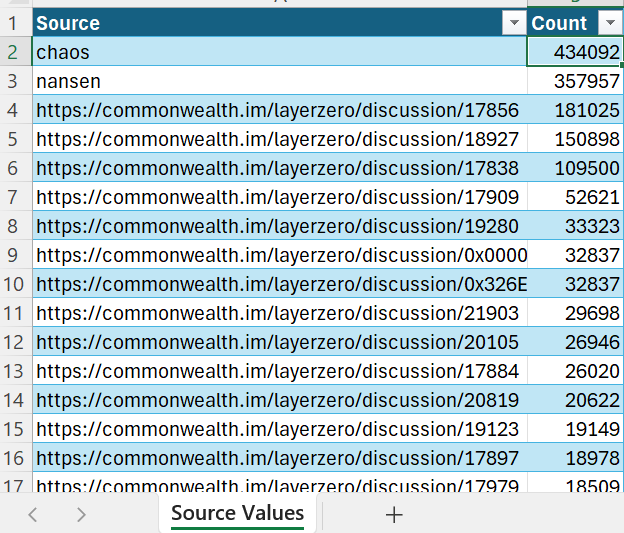Select row 9 via its row header
Viewport: 624px width, 533px height.
point(16,255)
